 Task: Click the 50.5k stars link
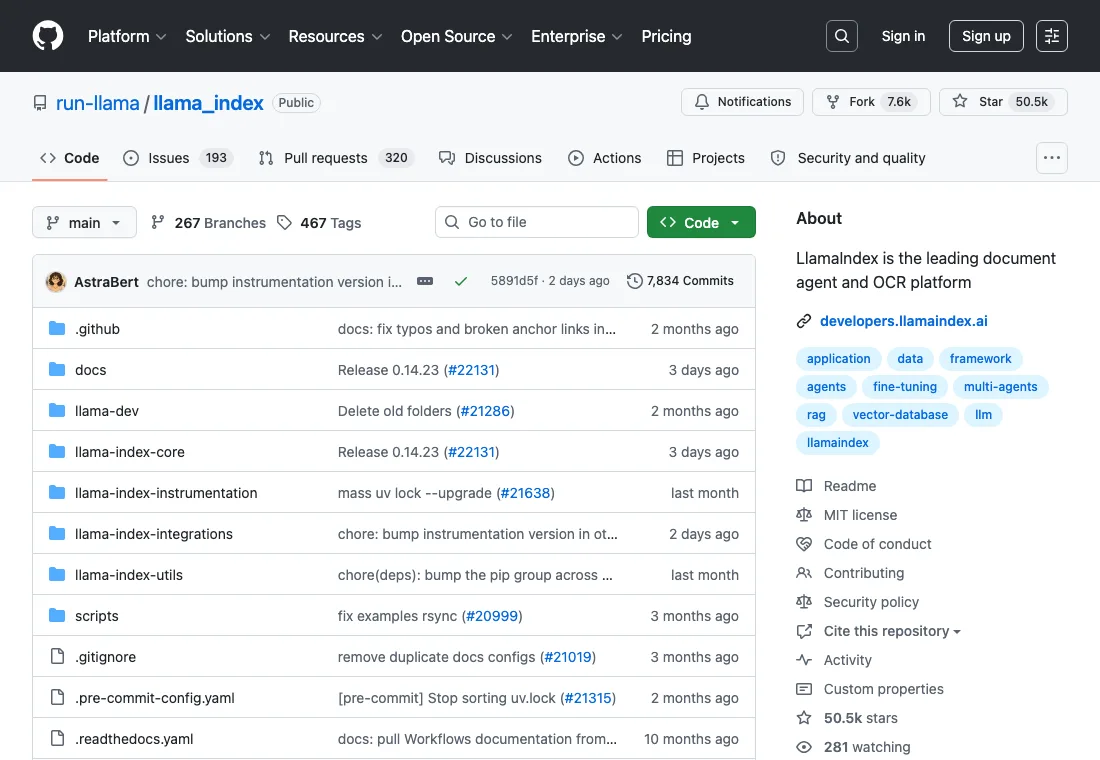point(861,718)
